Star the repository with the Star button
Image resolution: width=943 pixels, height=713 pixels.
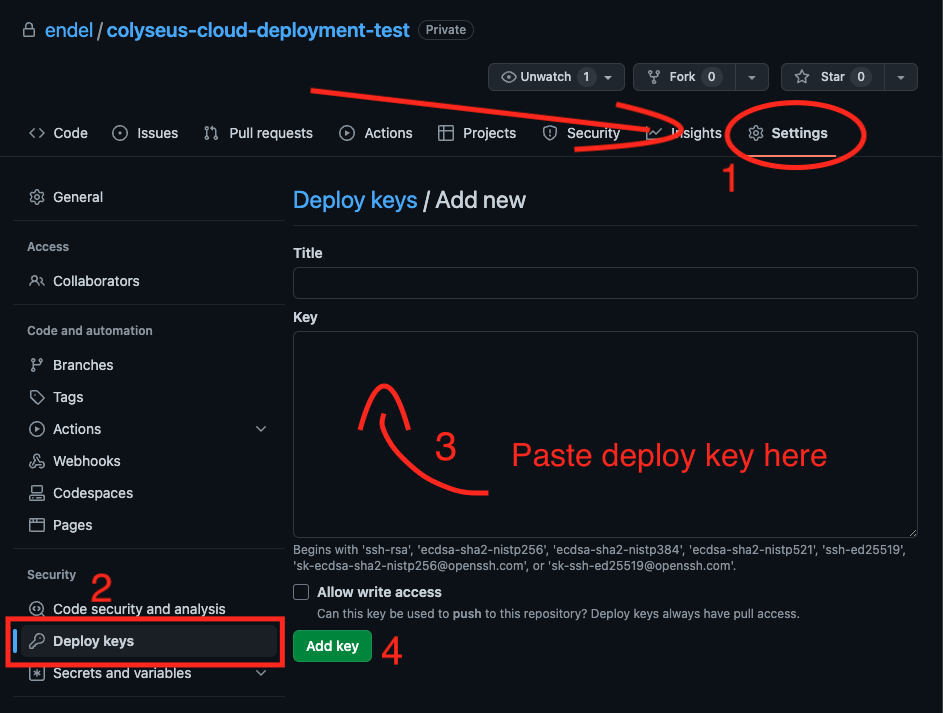(832, 77)
